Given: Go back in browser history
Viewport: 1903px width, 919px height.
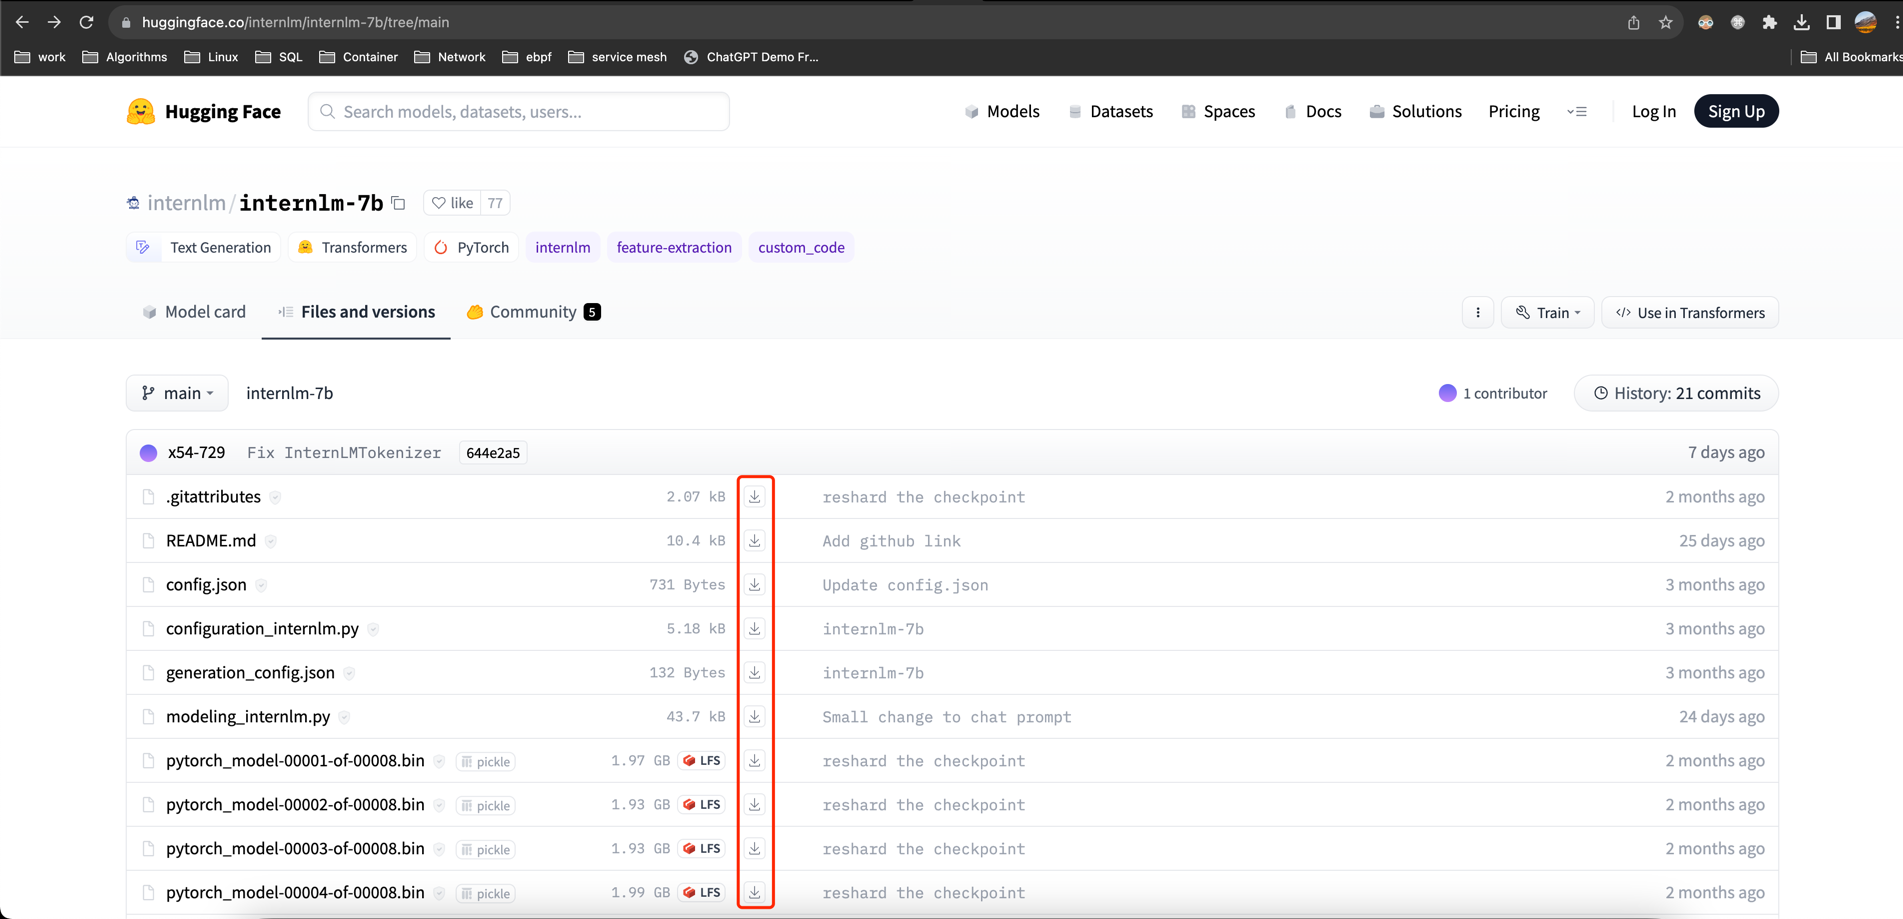Looking at the screenshot, I should (22, 22).
